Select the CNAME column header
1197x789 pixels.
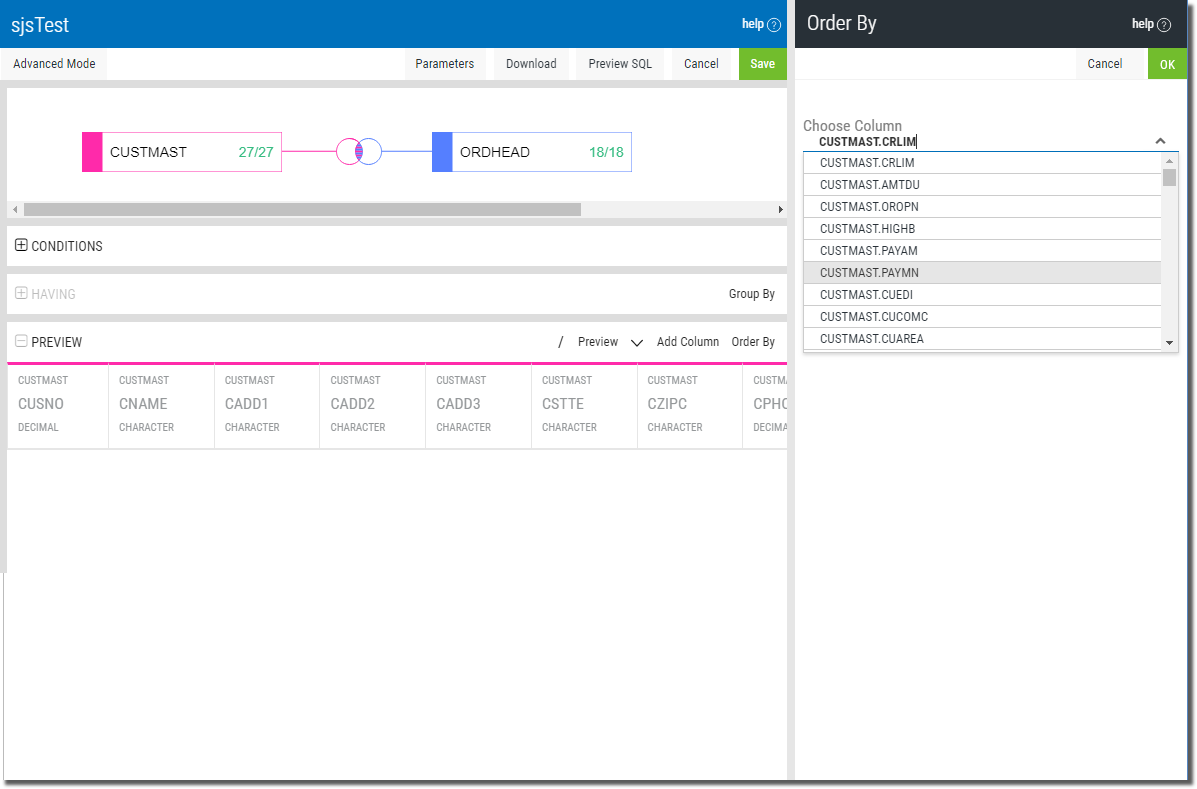coord(162,404)
